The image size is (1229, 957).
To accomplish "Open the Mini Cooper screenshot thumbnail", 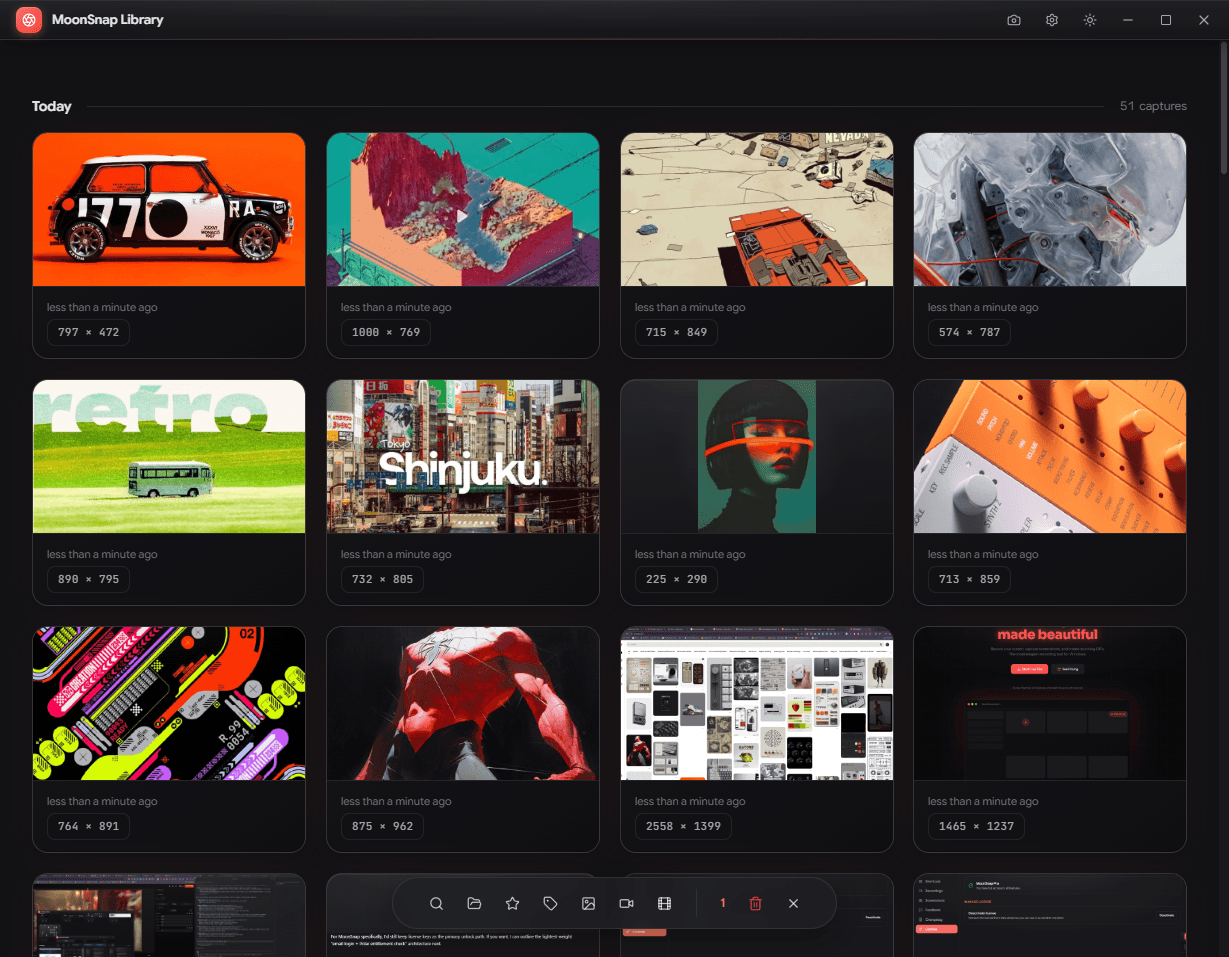I will [x=168, y=209].
